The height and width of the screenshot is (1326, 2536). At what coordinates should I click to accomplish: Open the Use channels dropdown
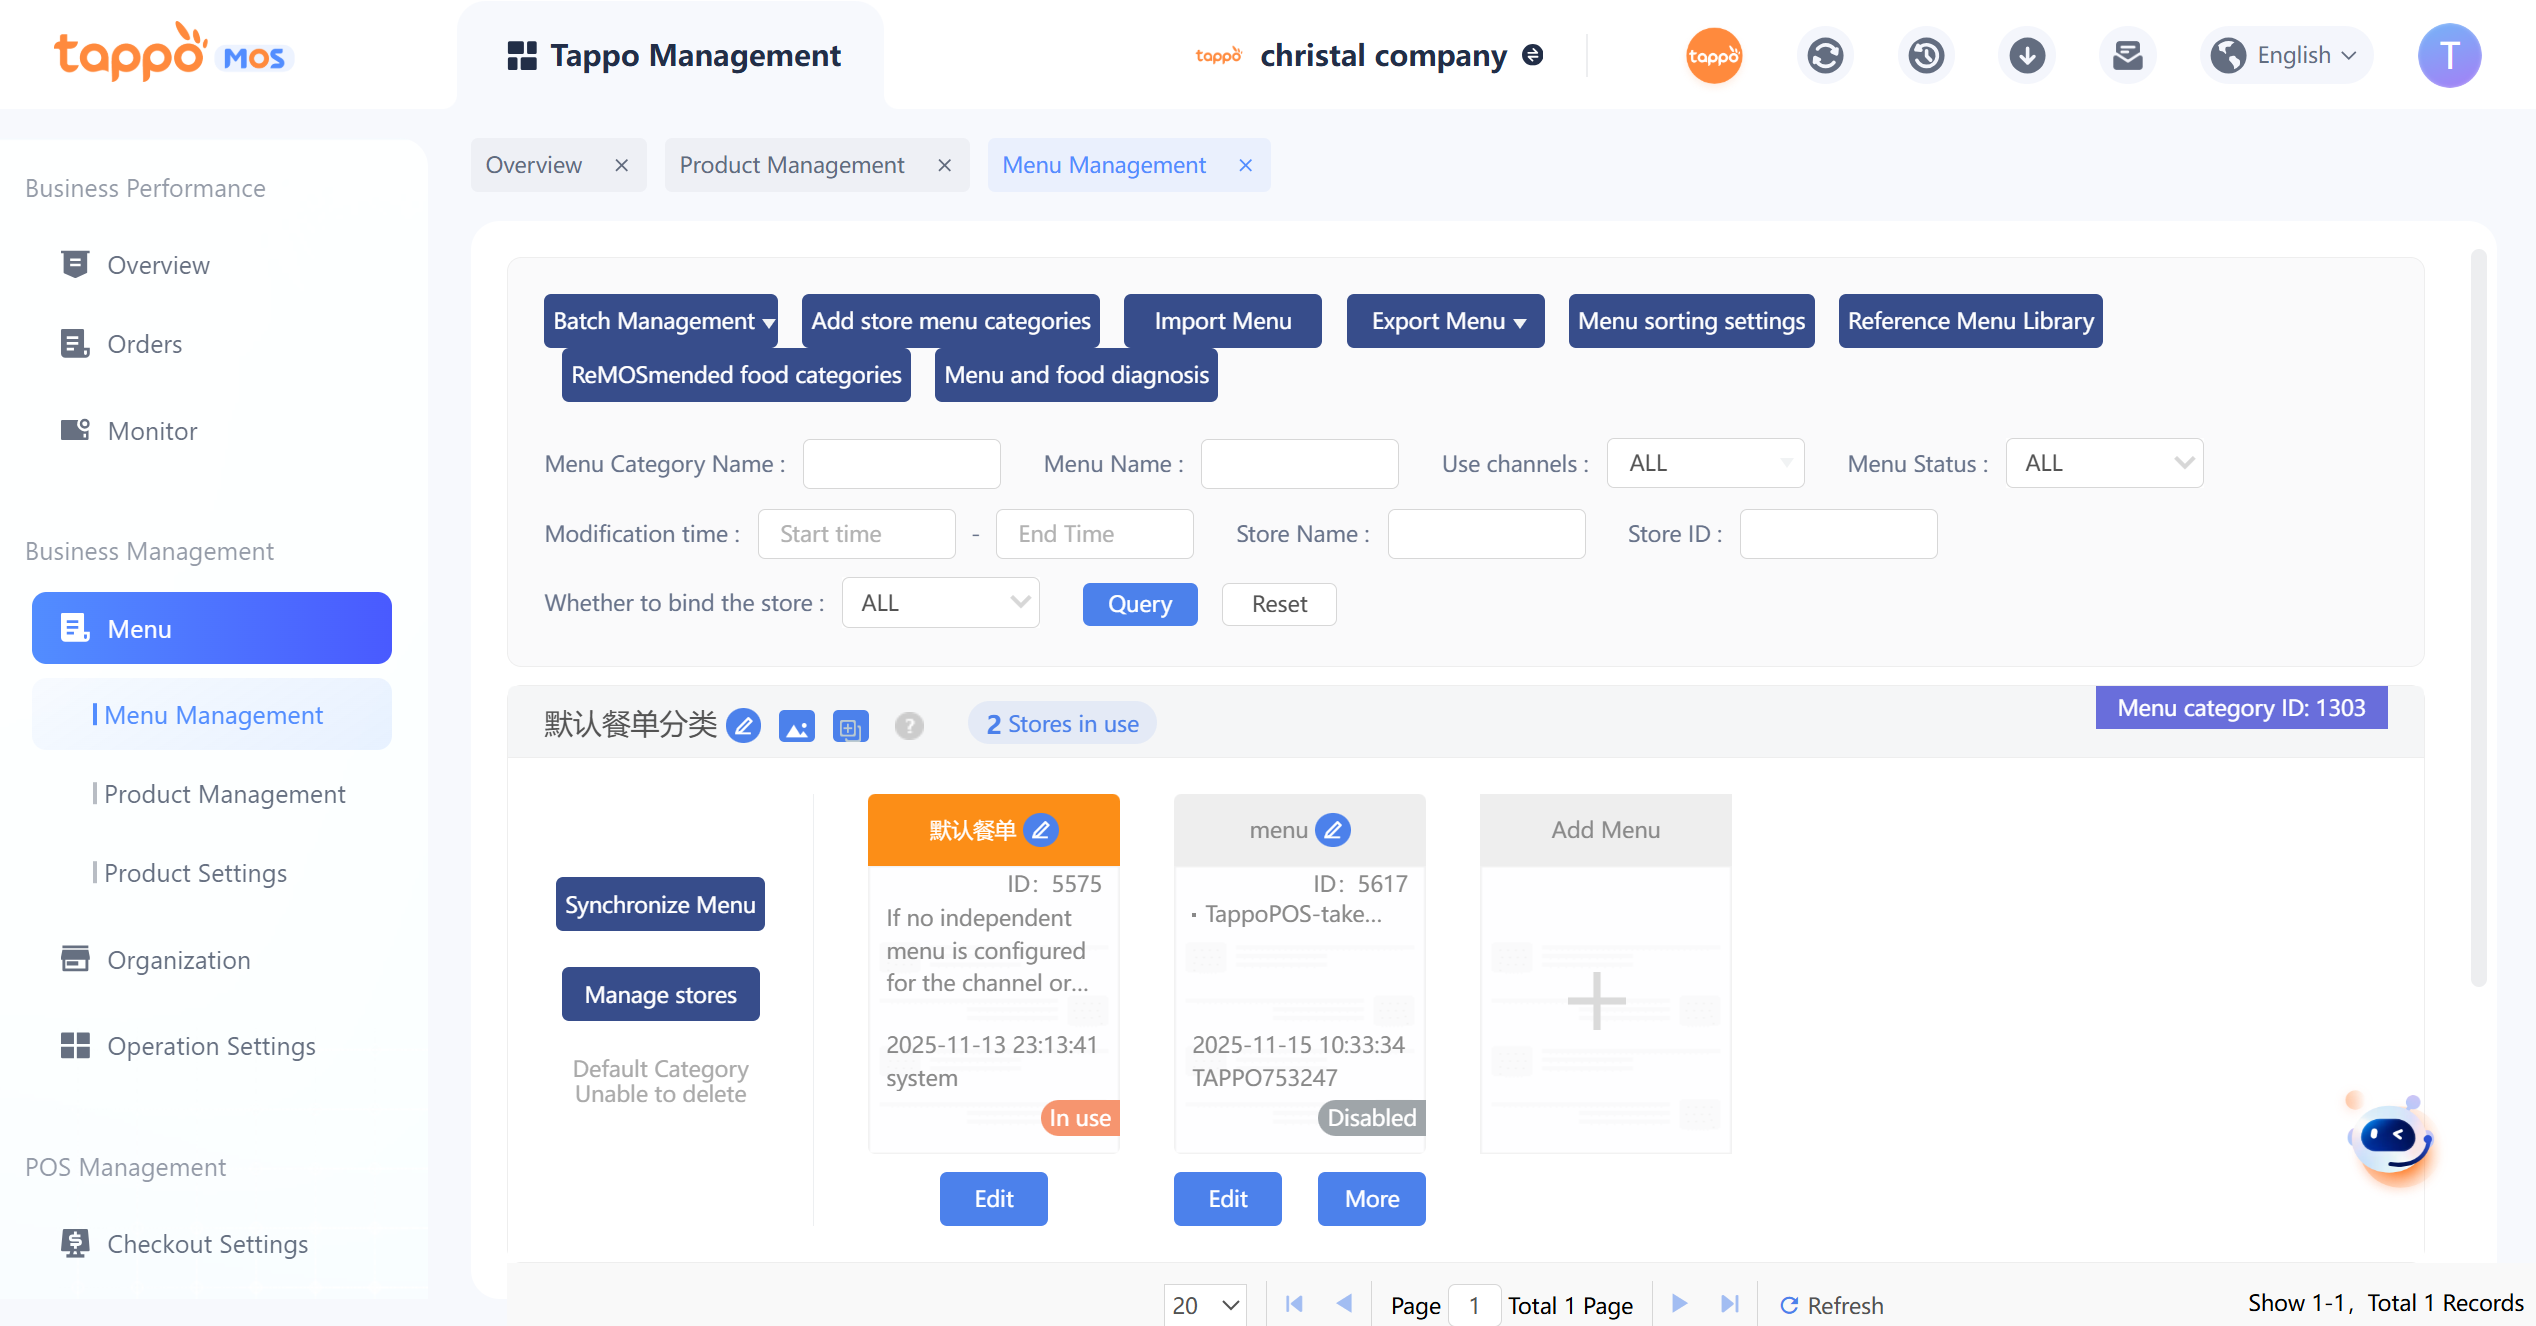tap(1705, 463)
